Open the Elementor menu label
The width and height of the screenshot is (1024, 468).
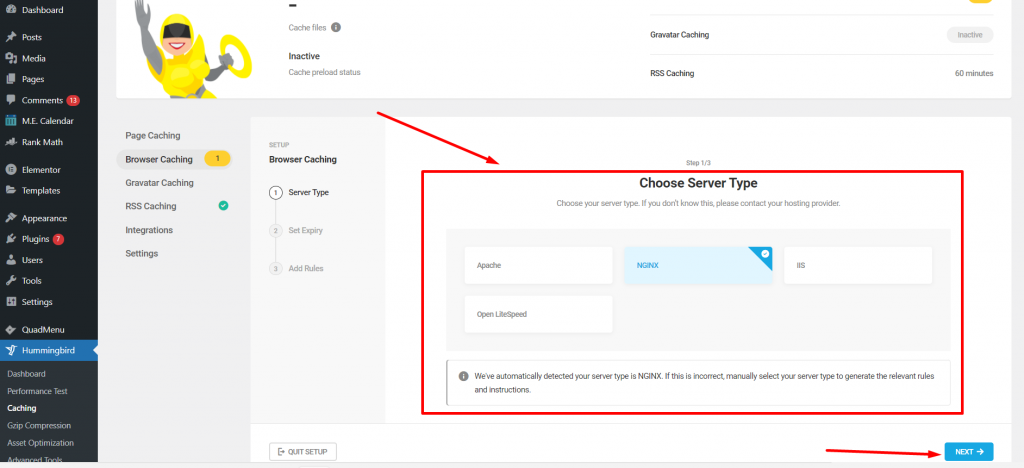click(x=41, y=170)
